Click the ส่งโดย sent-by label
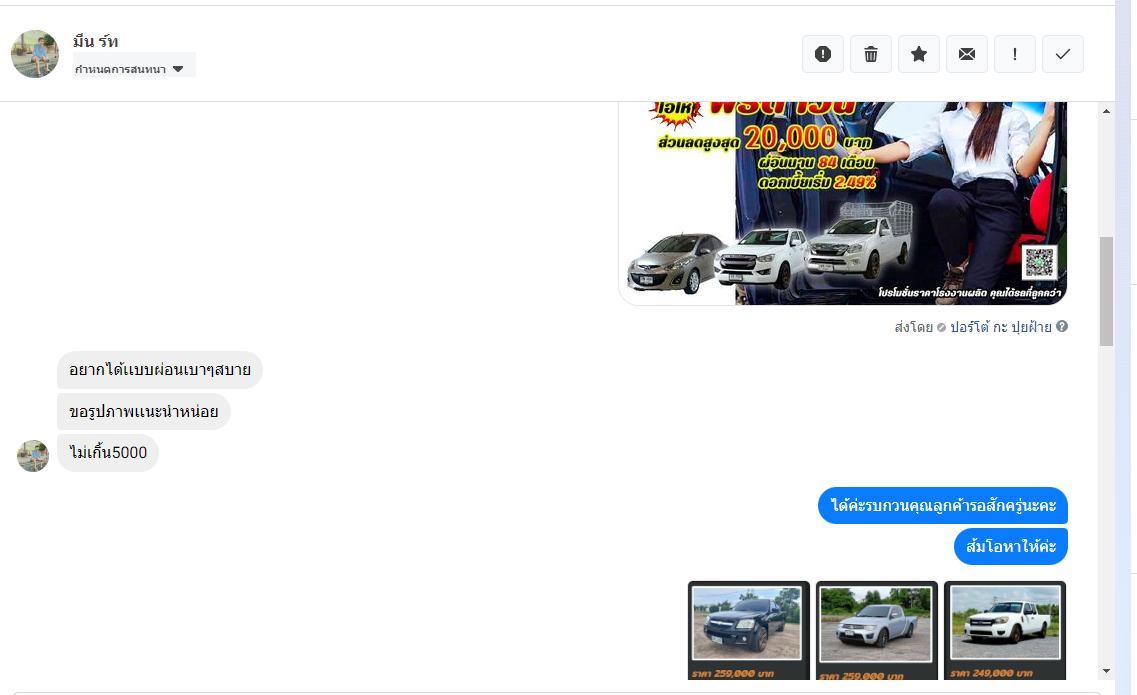The height and width of the screenshot is (695, 1137). click(x=913, y=327)
